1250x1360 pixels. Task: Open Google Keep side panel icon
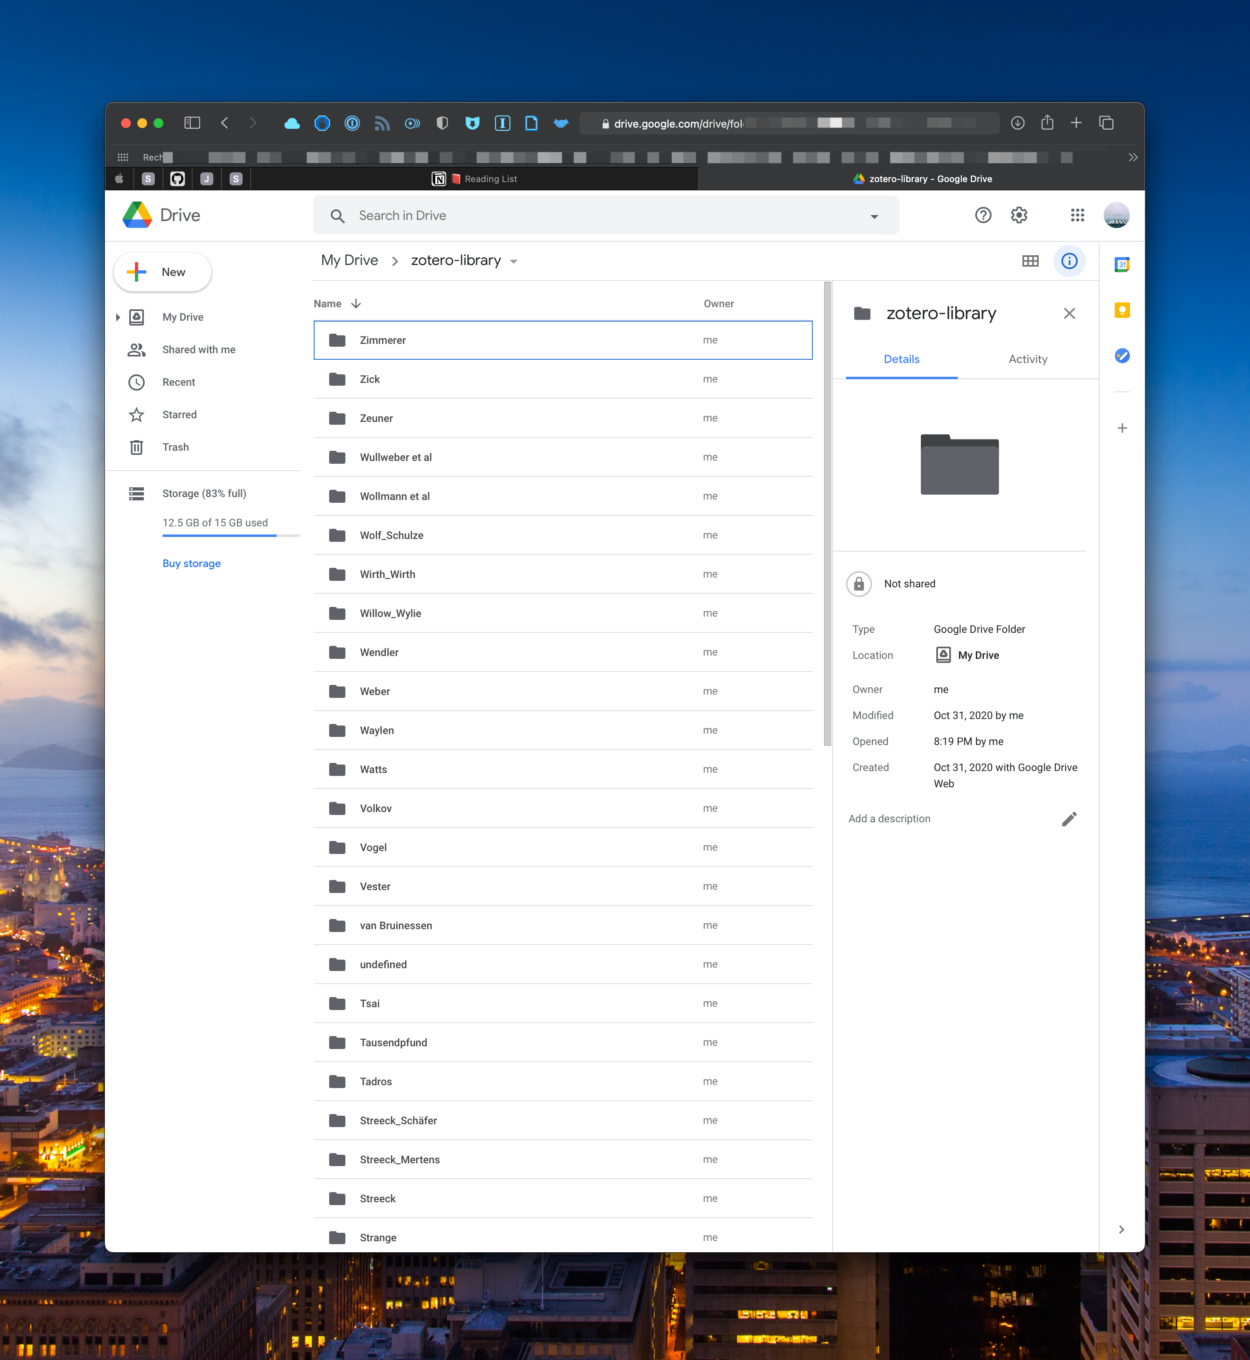(1122, 310)
